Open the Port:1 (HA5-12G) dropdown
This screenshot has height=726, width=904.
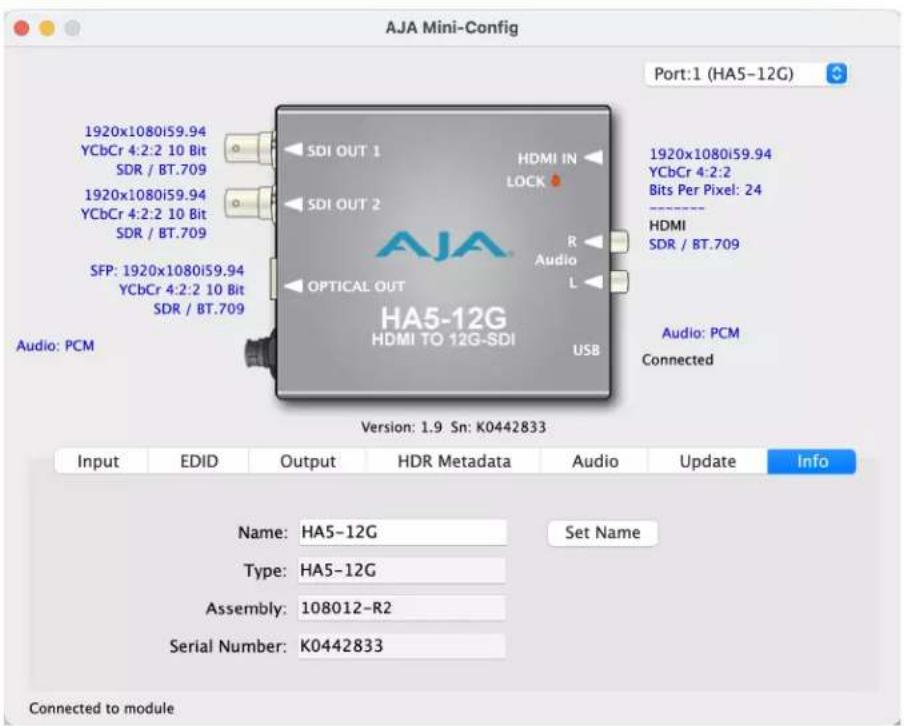[746, 74]
